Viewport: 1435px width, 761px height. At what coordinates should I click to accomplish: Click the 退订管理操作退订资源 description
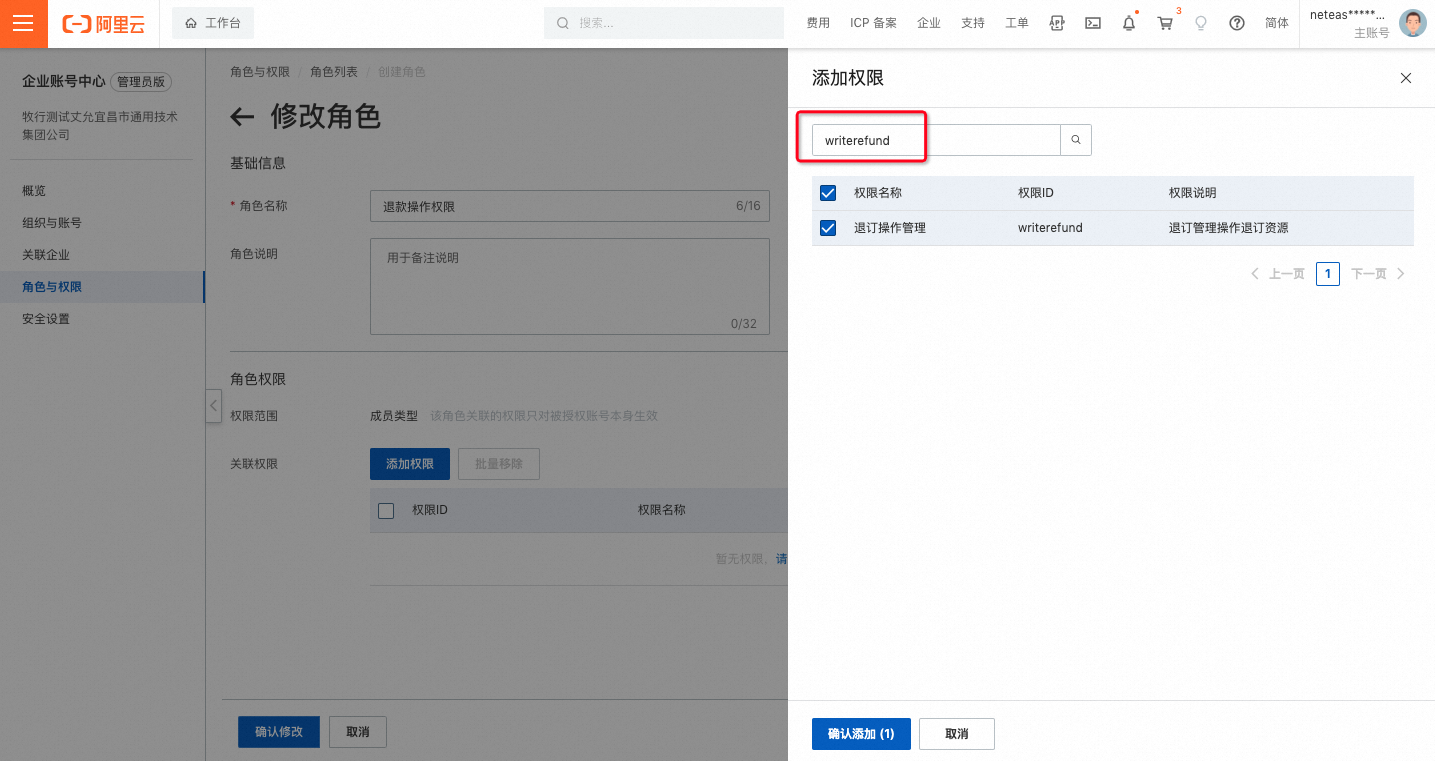coord(1229,228)
